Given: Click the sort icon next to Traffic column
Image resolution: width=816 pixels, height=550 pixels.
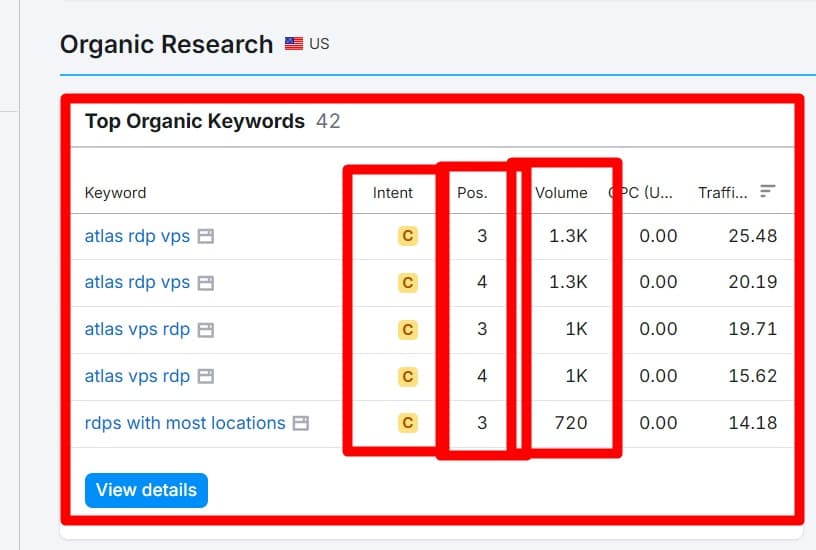Looking at the screenshot, I should [768, 191].
